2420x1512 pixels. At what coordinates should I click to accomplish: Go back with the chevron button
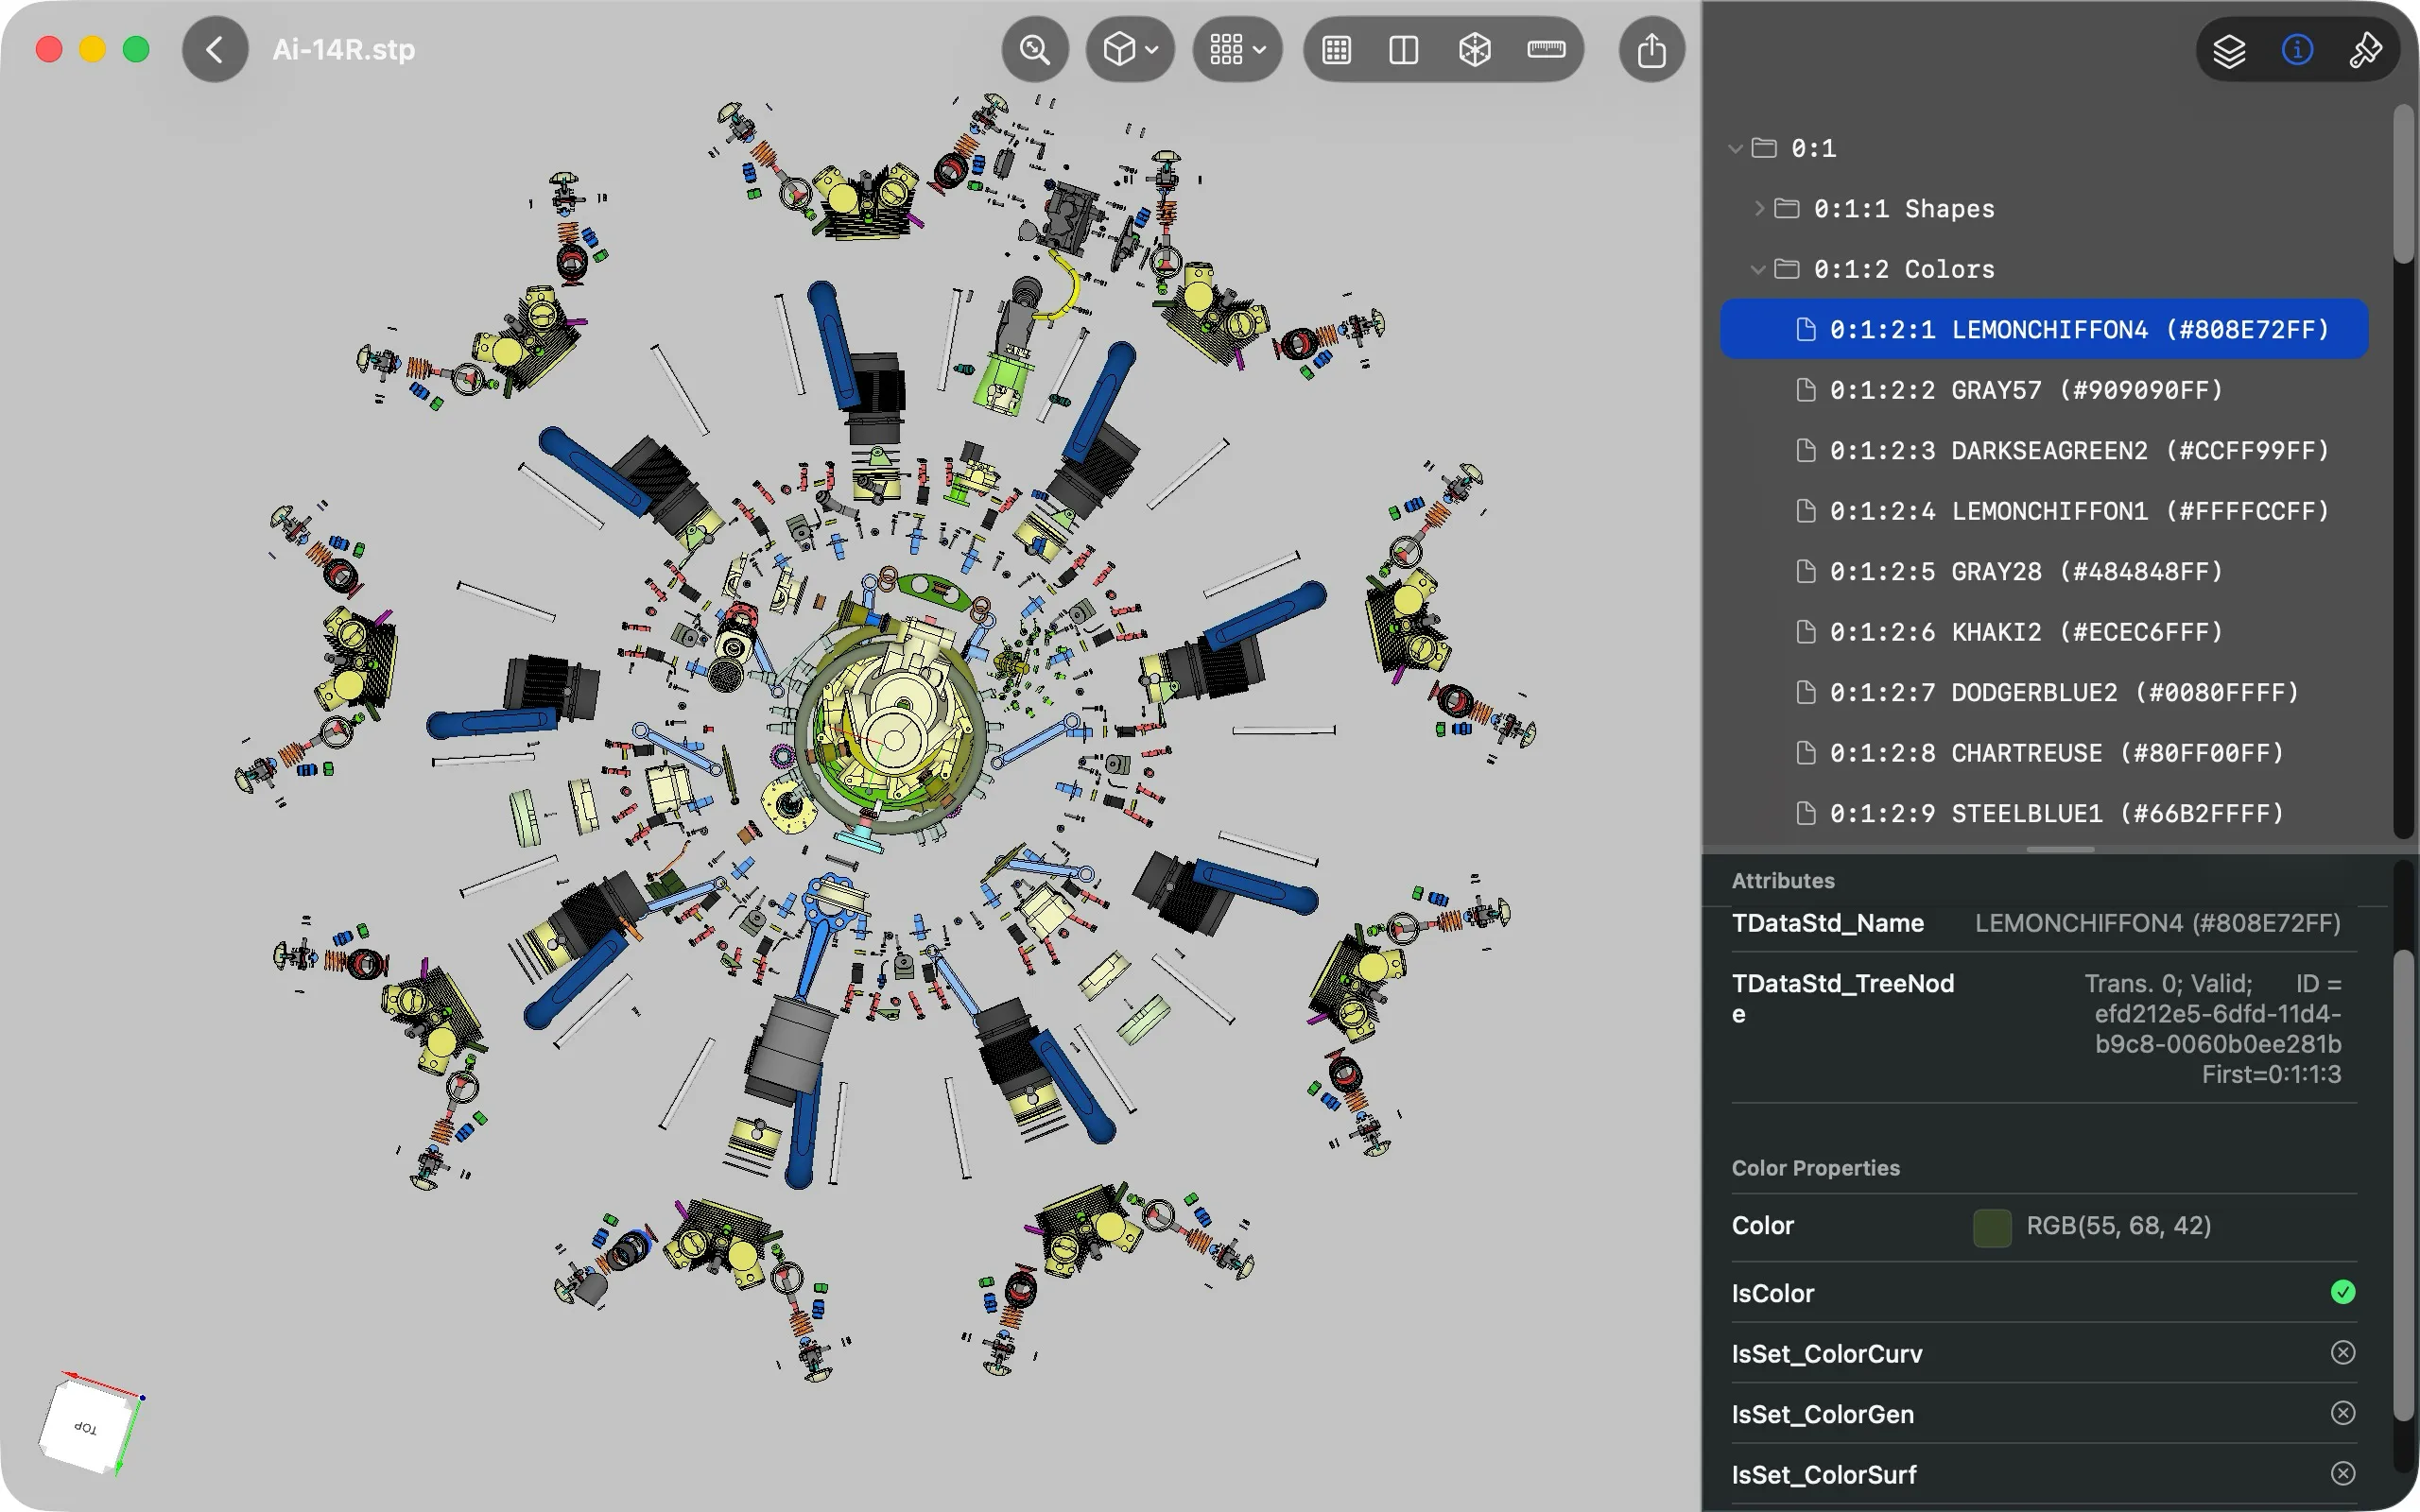[215, 50]
